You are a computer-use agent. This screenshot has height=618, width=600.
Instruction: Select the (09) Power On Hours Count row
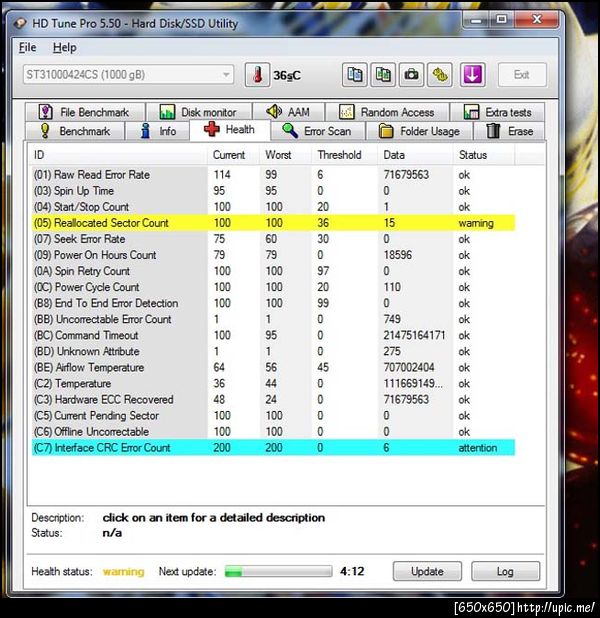273,255
